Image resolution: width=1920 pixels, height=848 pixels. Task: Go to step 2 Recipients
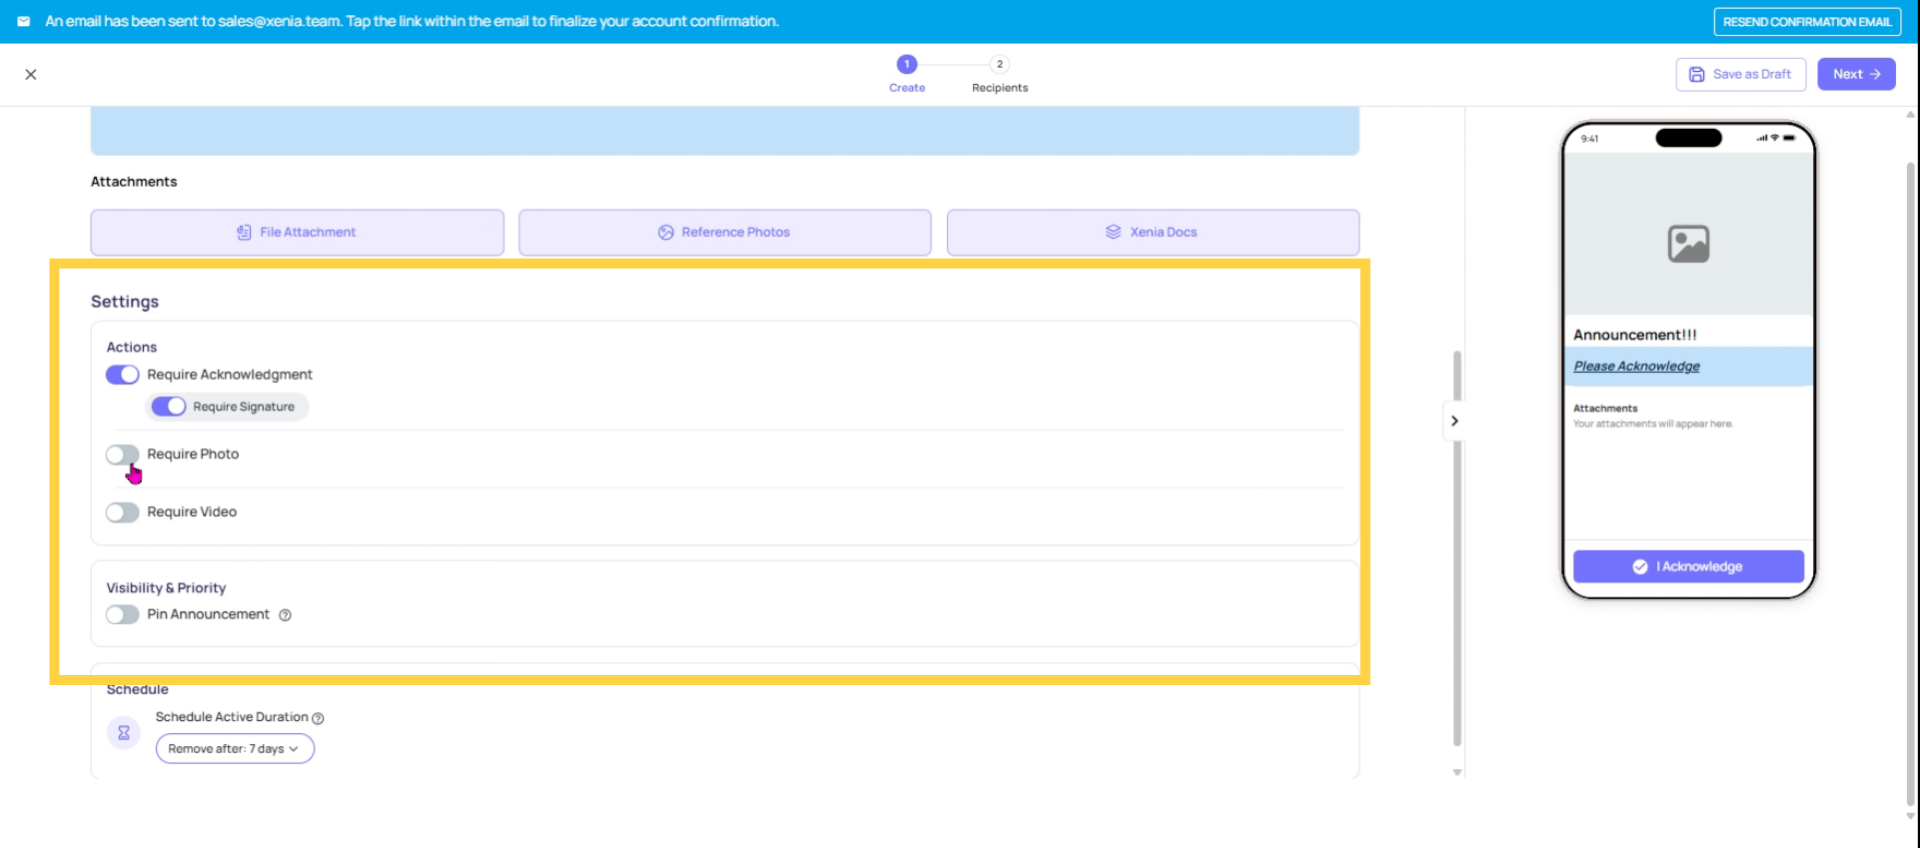[1000, 74]
